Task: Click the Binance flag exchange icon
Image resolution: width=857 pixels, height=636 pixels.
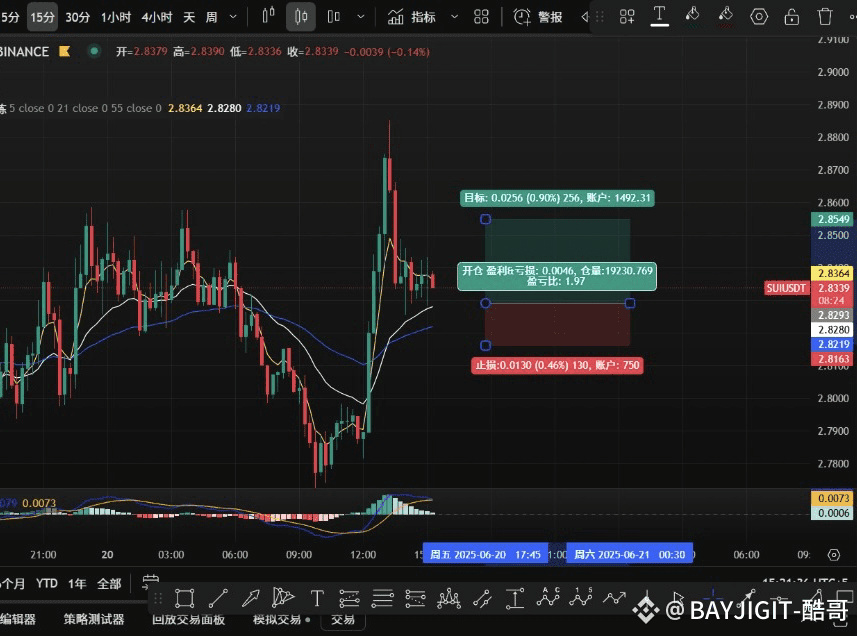Action: tap(64, 51)
